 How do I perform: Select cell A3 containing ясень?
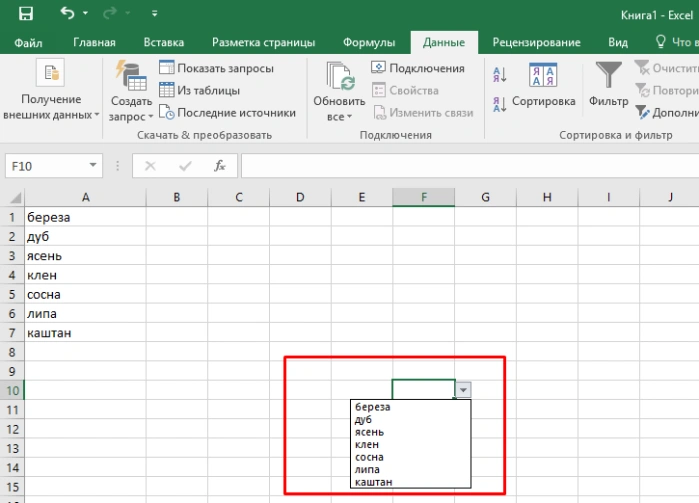point(85,256)
